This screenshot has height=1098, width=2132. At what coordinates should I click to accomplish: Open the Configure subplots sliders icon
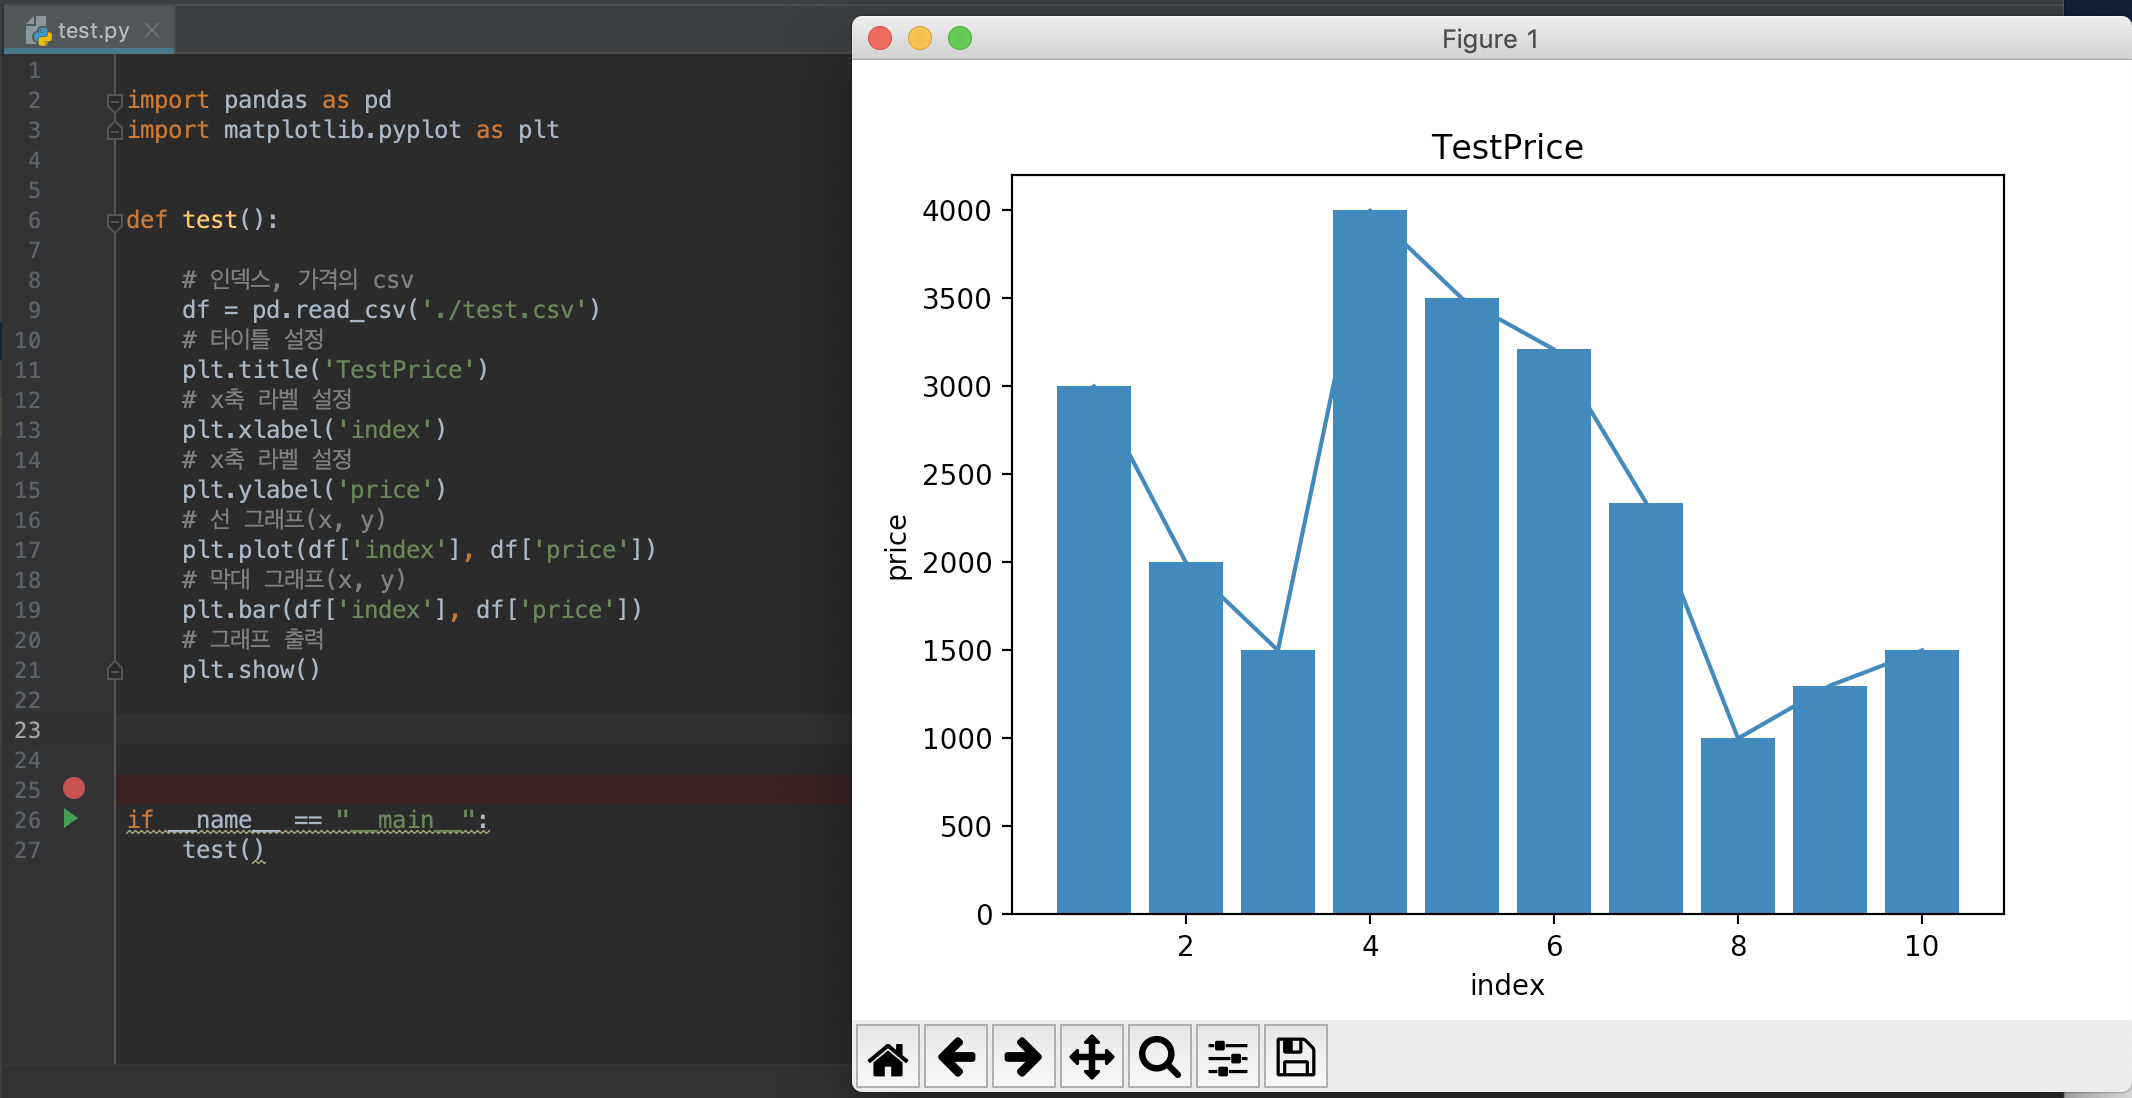(x=1227, y=1057)
